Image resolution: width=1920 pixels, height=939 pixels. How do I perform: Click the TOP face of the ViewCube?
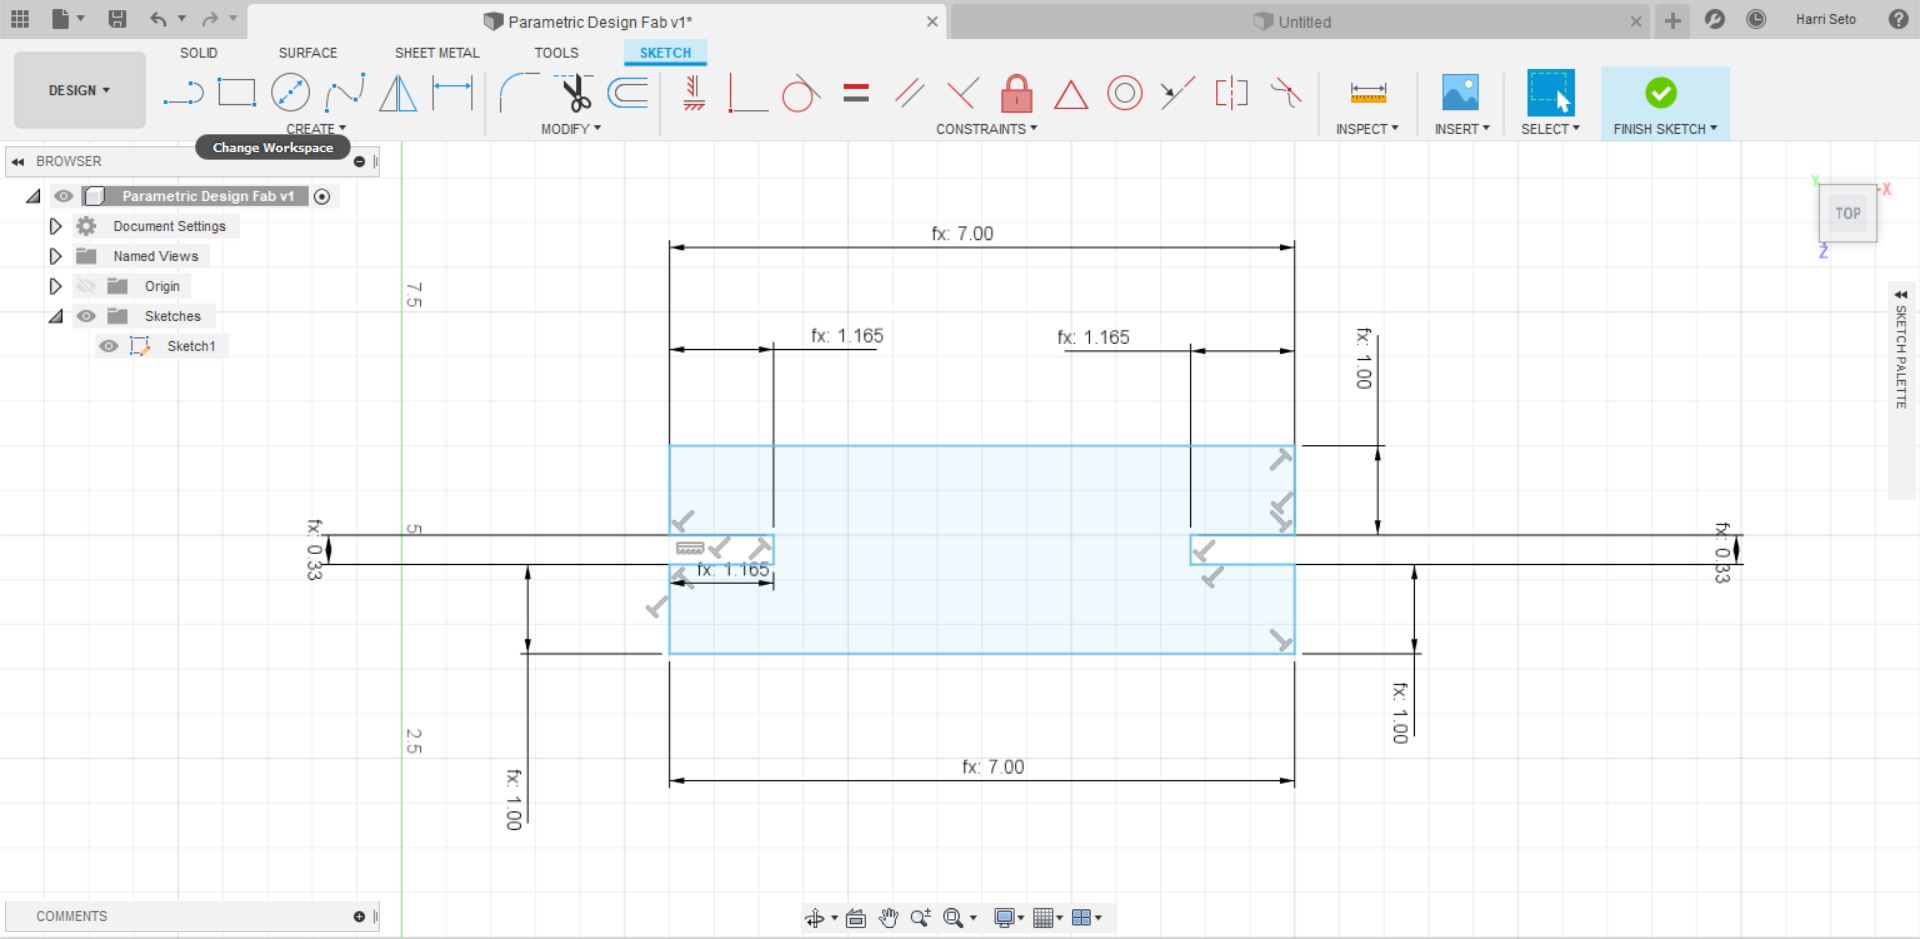pyautogui.click(x=1847, y=213)
